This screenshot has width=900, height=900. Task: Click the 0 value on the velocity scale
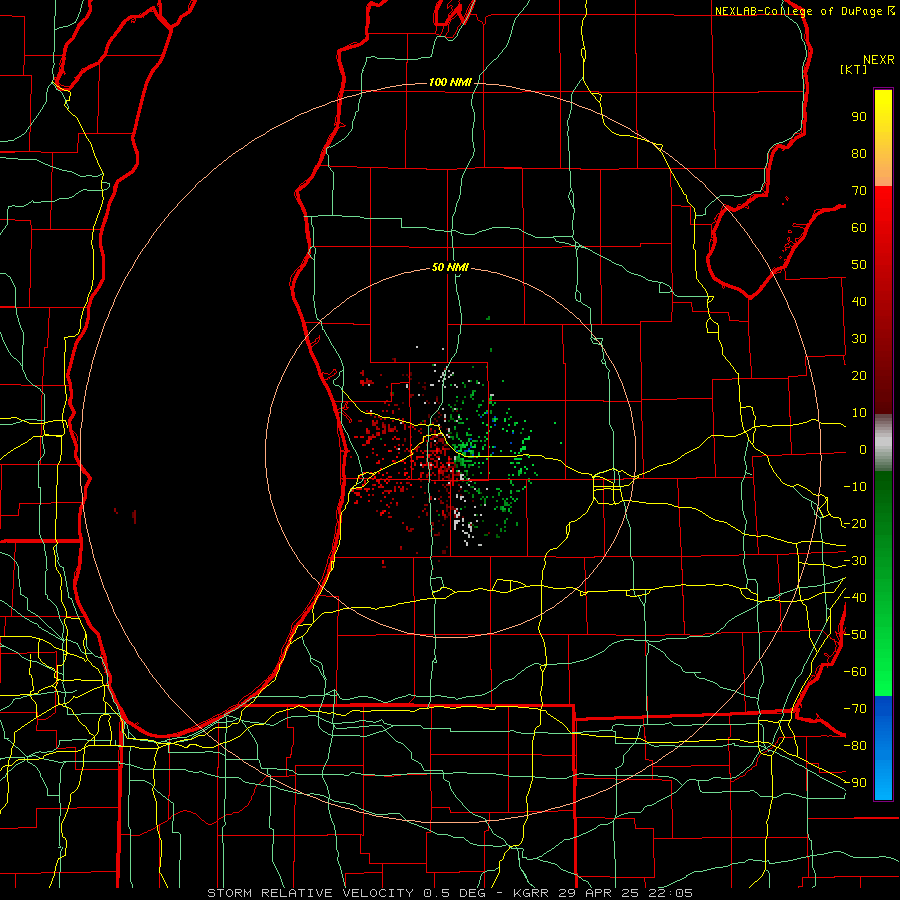click(x=863, y=449)
